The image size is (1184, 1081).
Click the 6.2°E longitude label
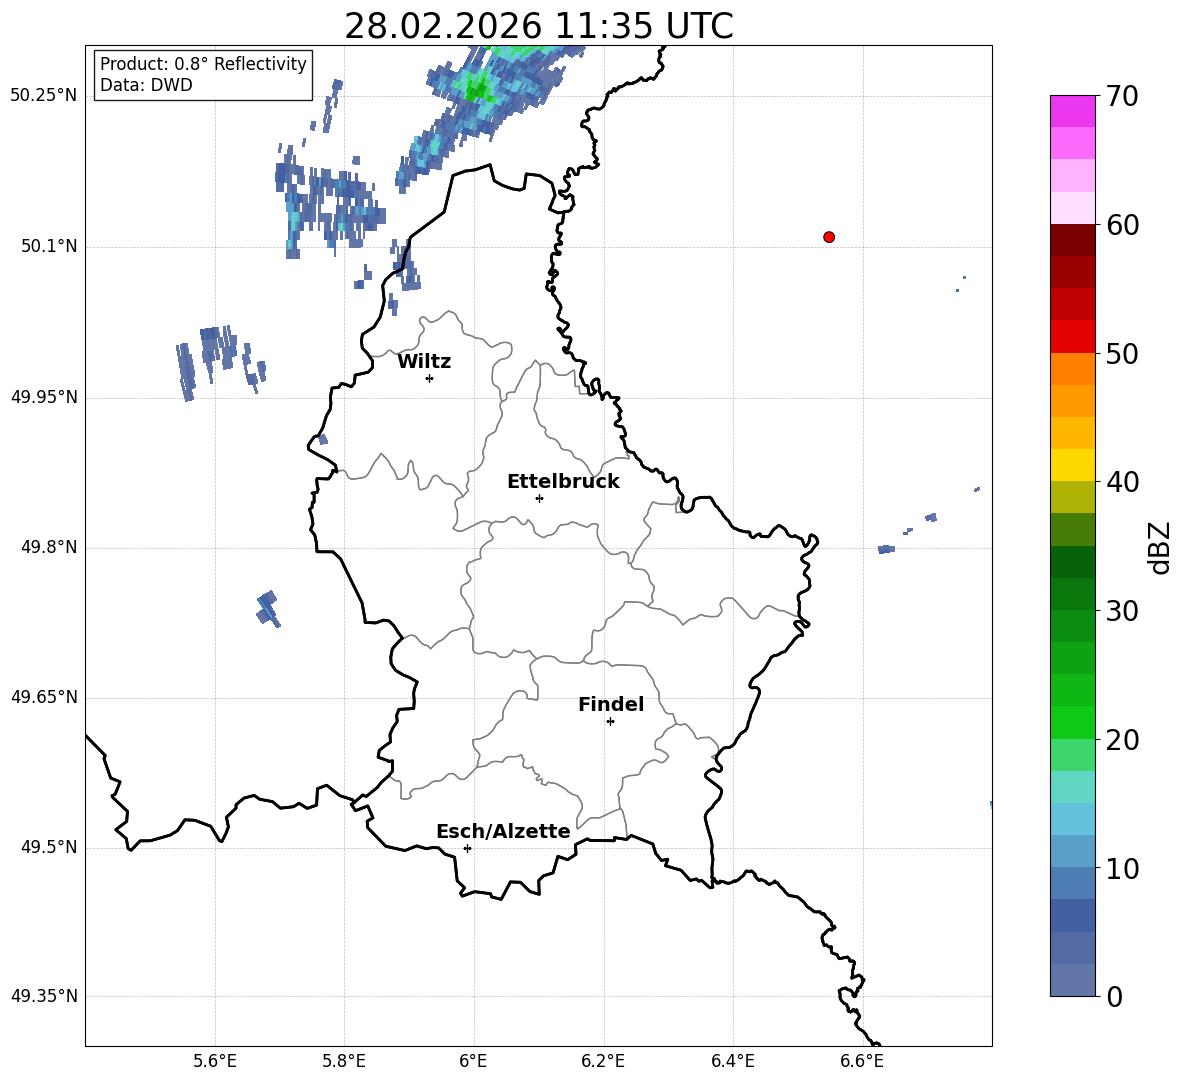[603, 1061]
